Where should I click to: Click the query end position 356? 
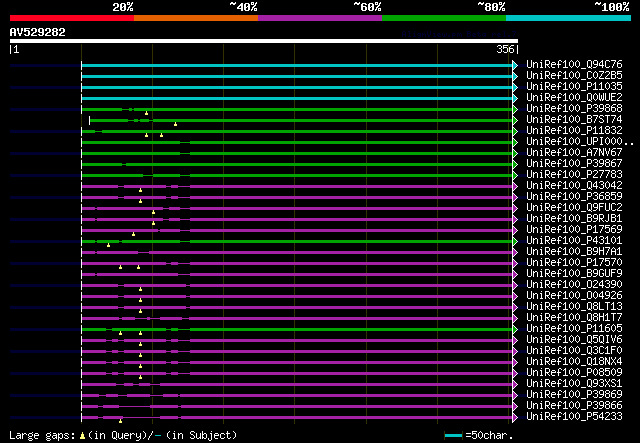(x=505, y=49)
